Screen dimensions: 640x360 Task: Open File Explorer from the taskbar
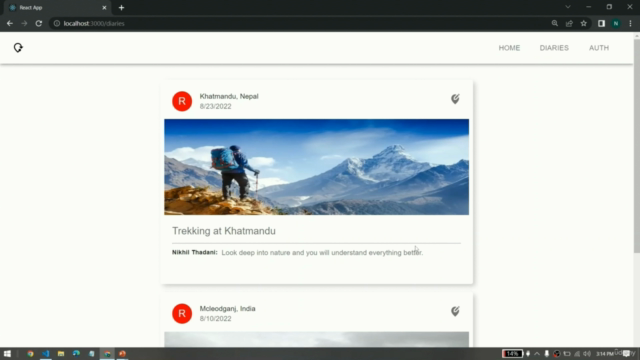[x=61, y=354]
